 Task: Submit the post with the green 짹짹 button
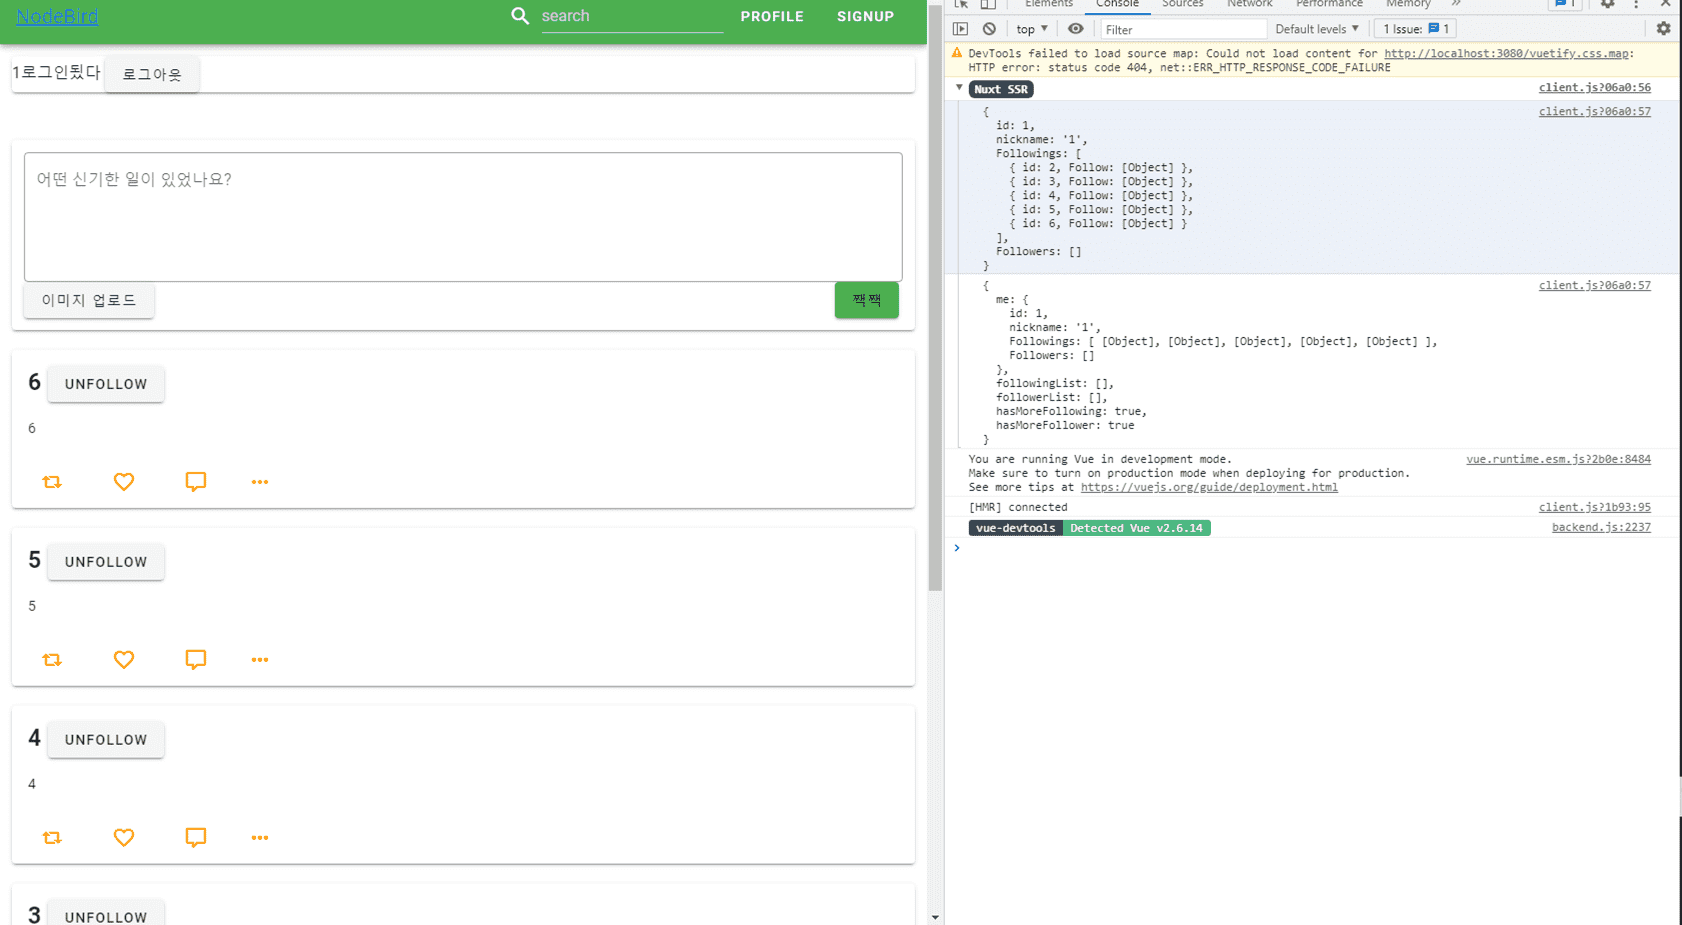tap(867, 300)
